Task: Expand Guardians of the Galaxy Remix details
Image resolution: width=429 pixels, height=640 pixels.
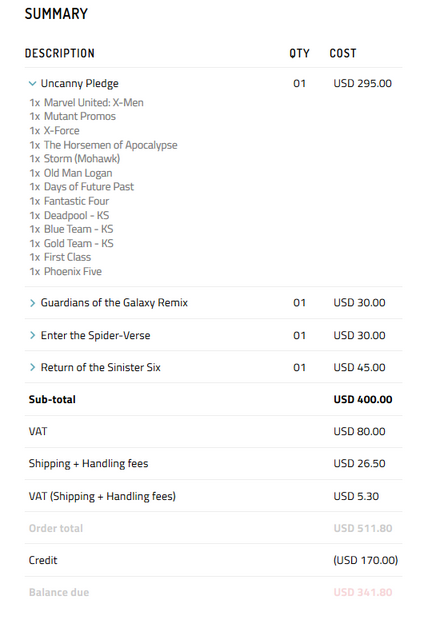Action: point(32,303)
